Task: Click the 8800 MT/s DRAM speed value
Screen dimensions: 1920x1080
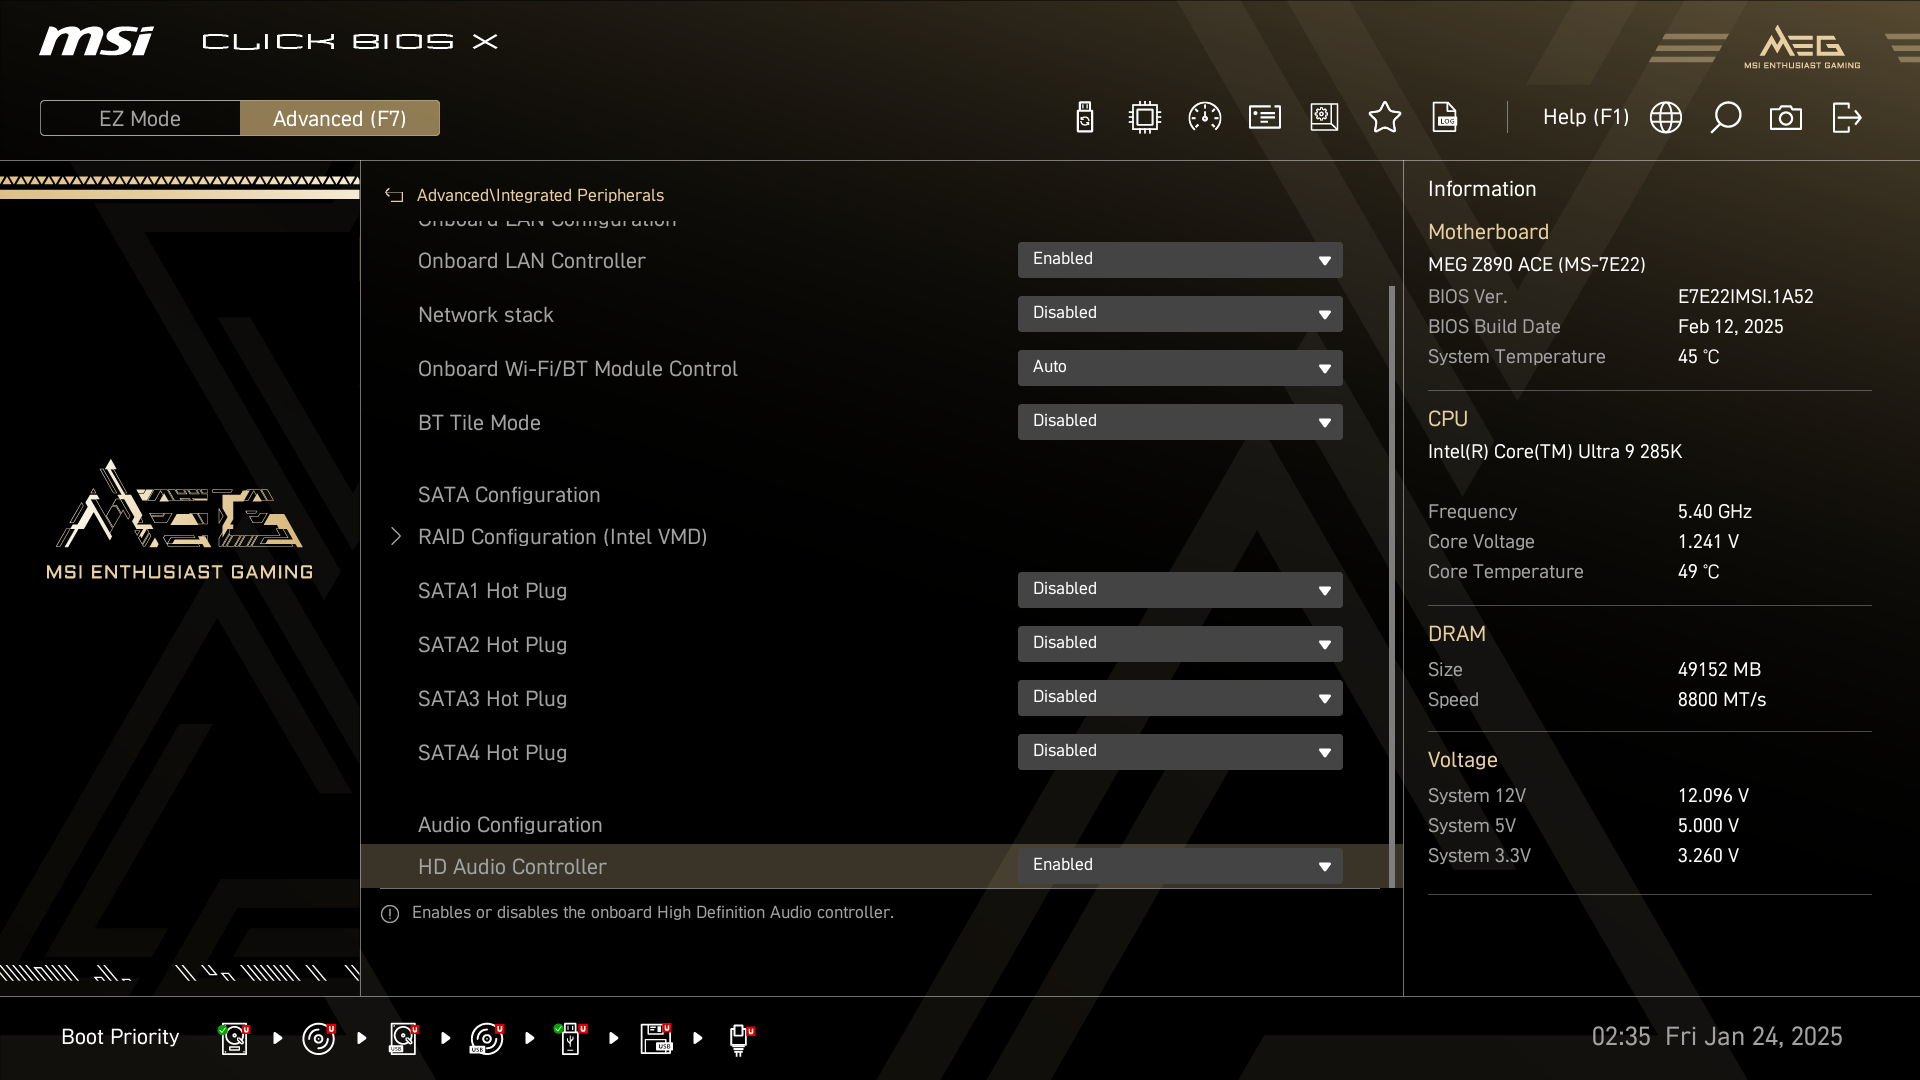Action: [x=1721, y=700]
